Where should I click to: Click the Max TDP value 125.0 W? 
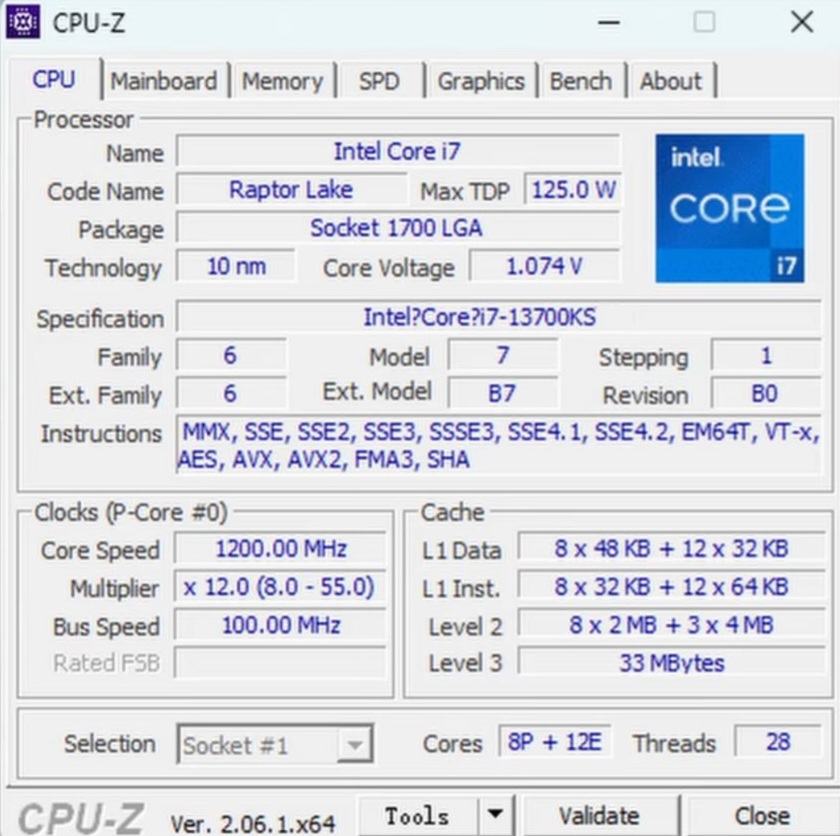point(573,190)
